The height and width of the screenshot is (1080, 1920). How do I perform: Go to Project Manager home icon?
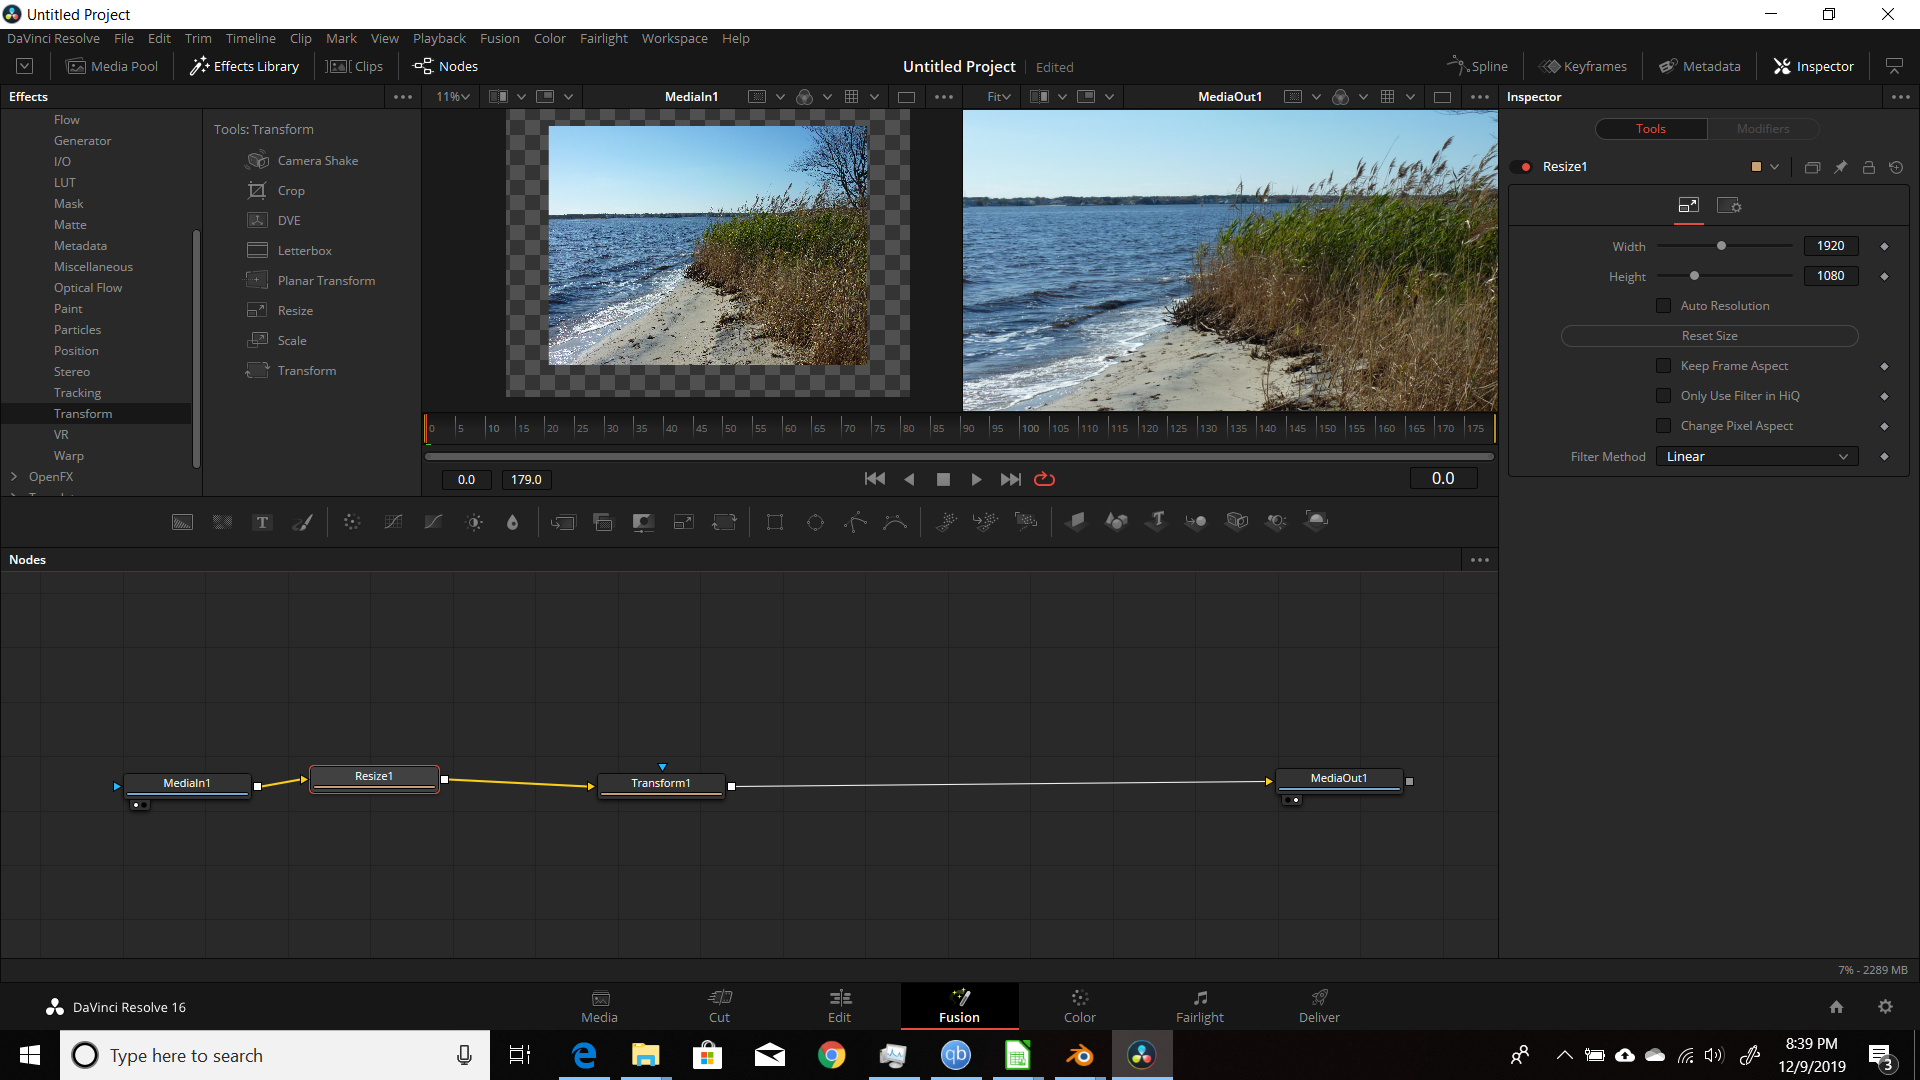point(1836,1007)
